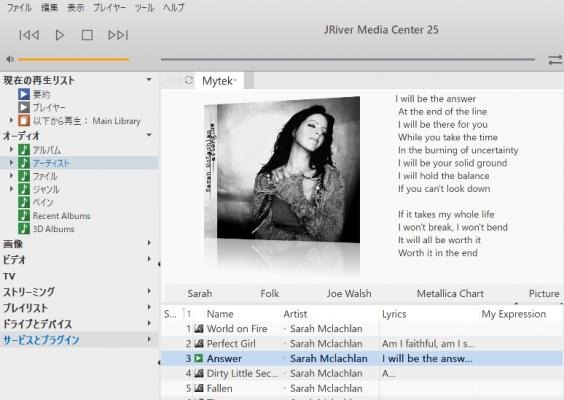Expand the アルバム tree node
564x400 pixels.
12,149
